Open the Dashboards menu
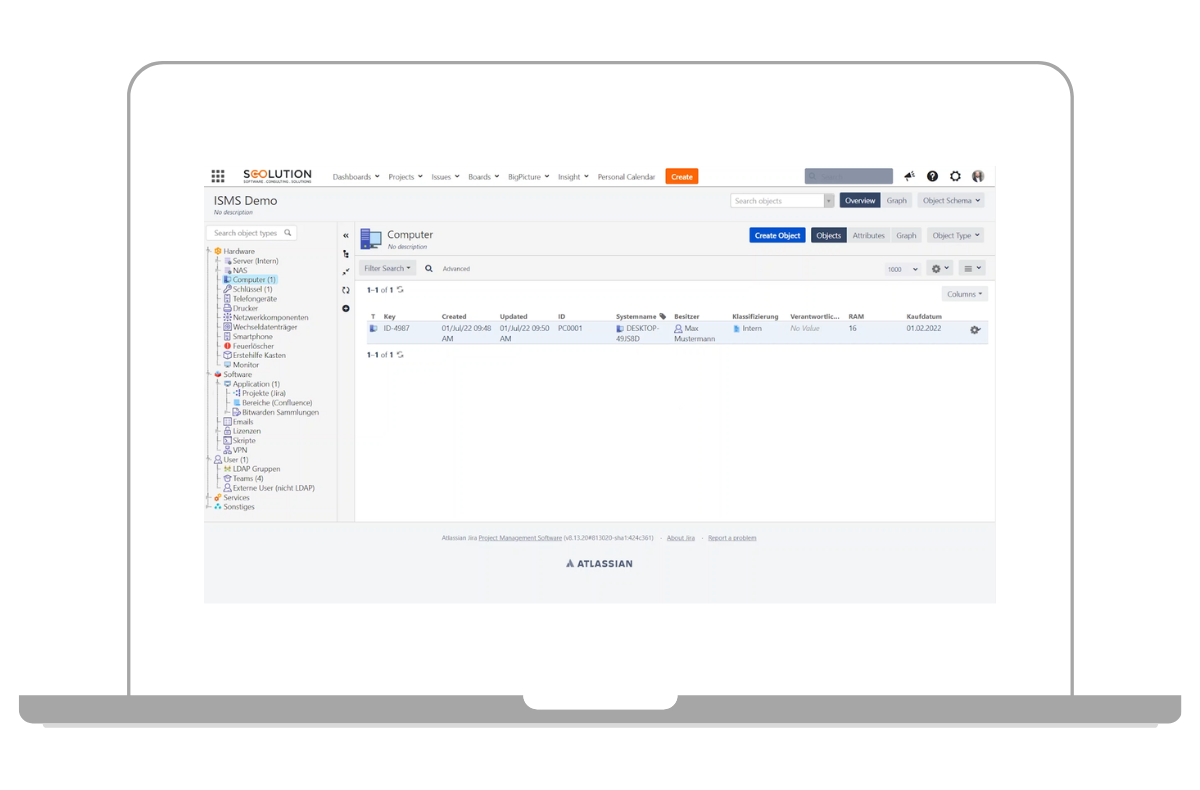The height and width of the screenshot is (790, 1200). pyautogui.click(x=356, y=177)
